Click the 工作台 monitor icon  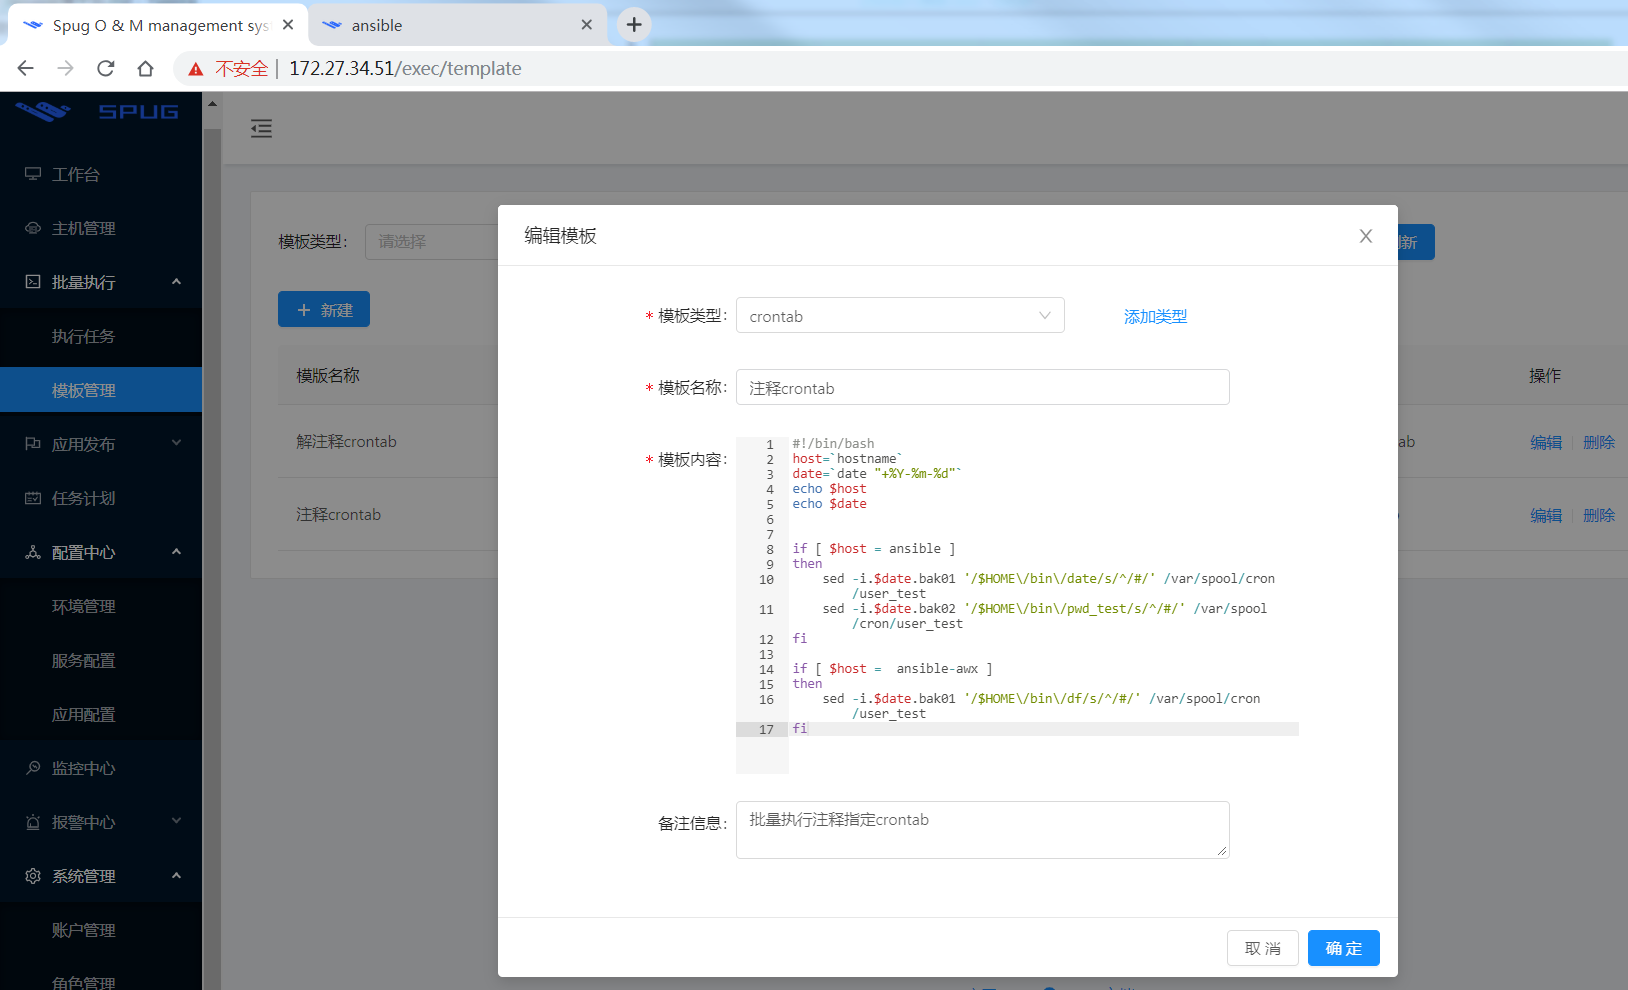tap(33, 174)
